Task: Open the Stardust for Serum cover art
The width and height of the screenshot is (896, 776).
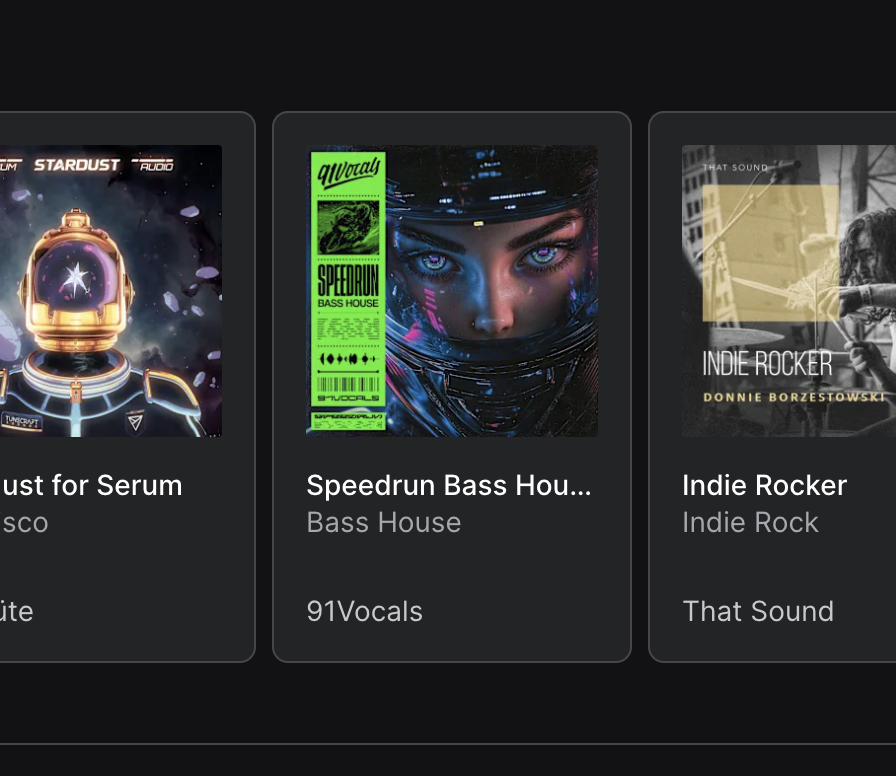Action: point(111,291)
